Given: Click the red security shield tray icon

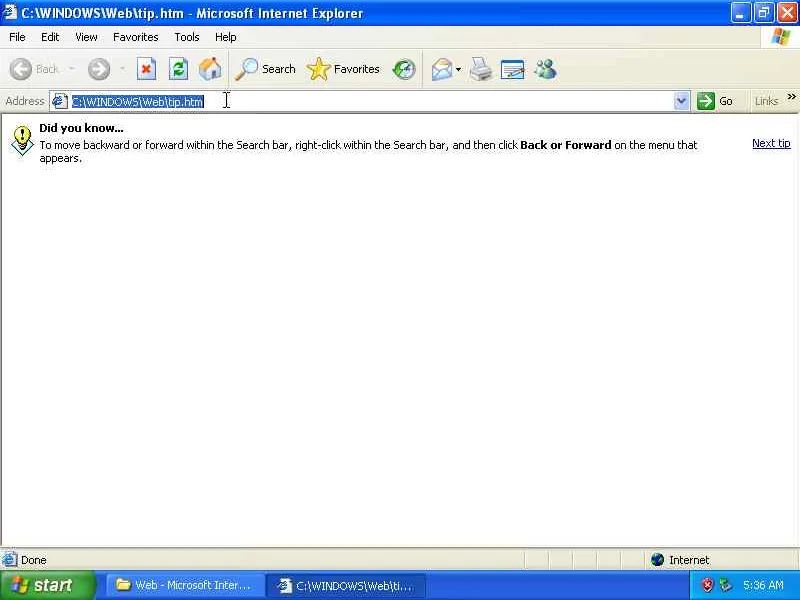Looking at the screenshot, I should (707, 585).
